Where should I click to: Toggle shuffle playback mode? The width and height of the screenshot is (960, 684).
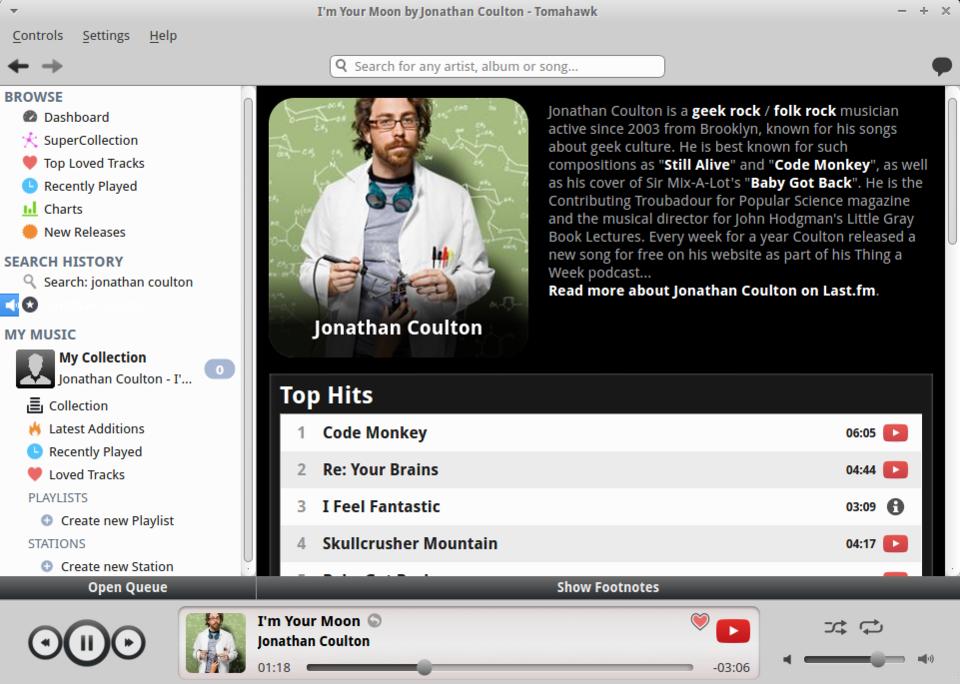[835, 627]
